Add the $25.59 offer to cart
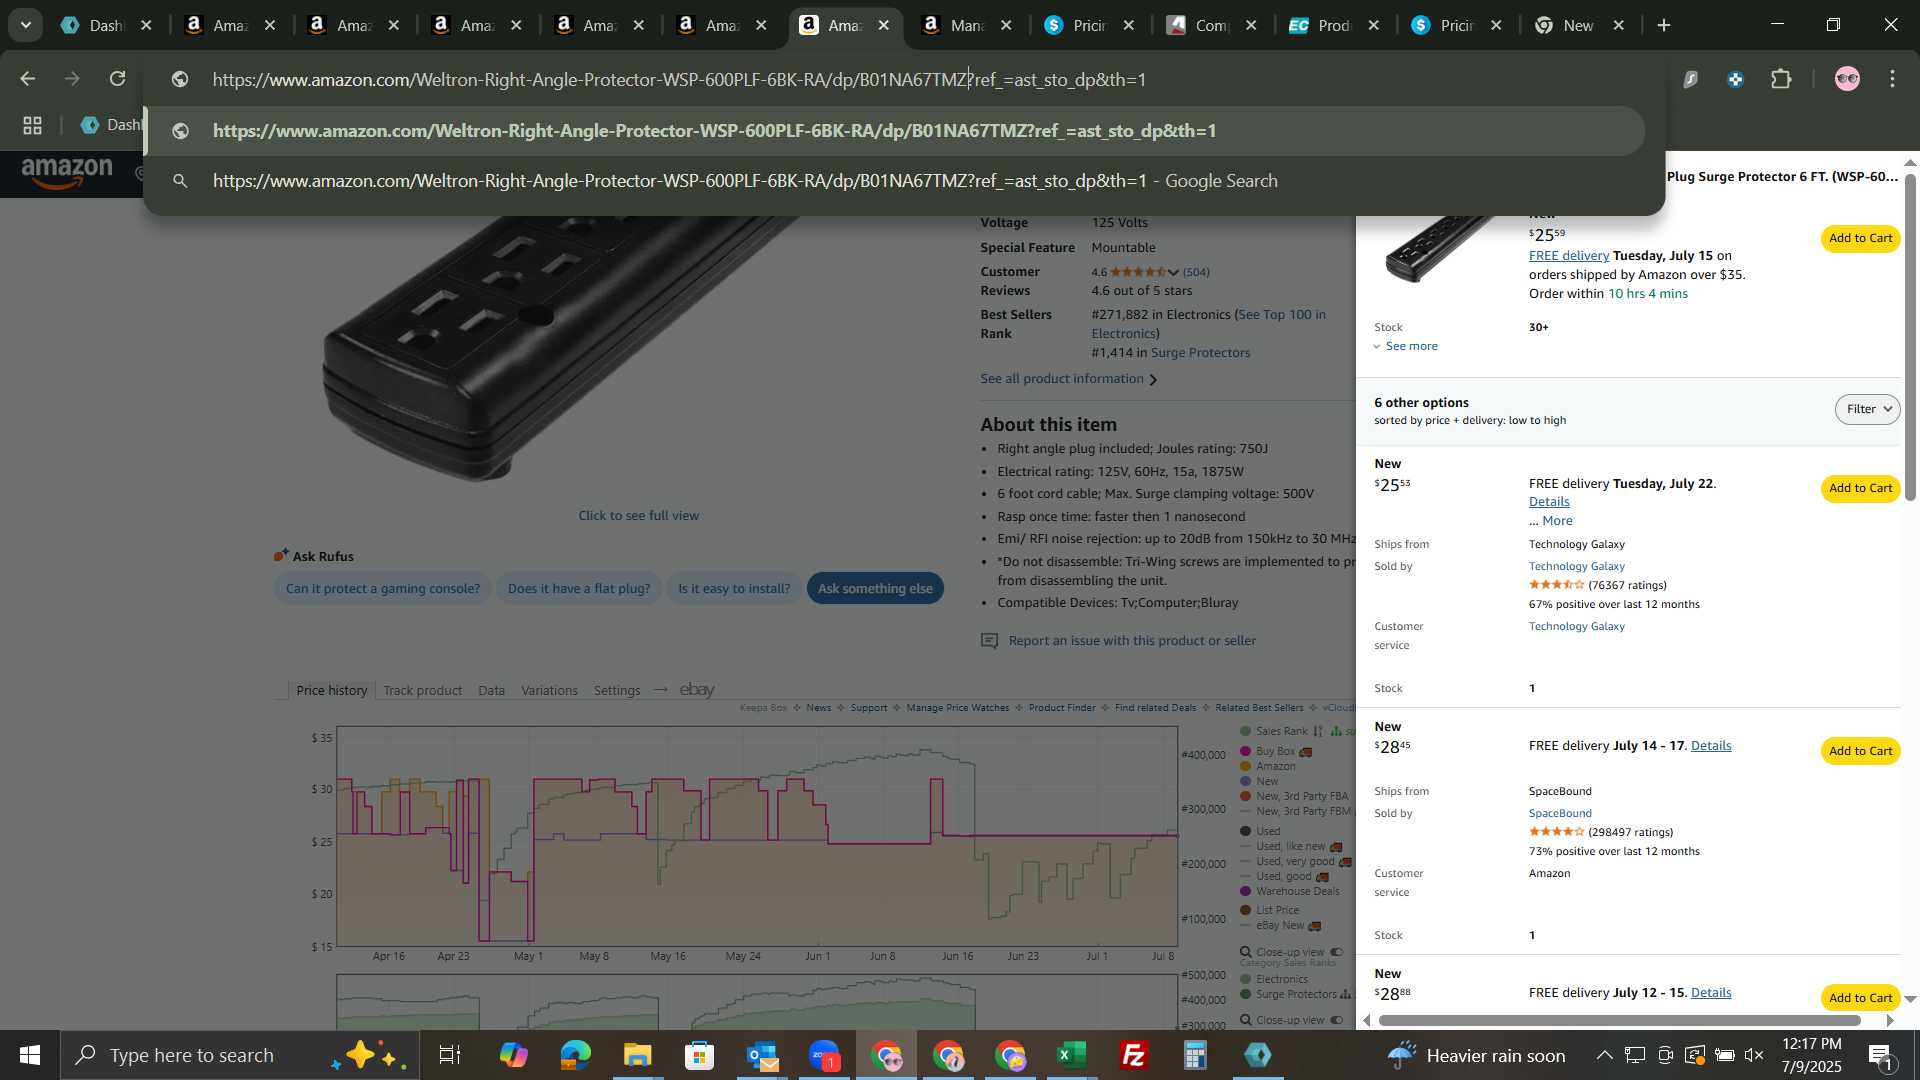This screenshot has width=1920, height=1080. [x=1860, y=238]
